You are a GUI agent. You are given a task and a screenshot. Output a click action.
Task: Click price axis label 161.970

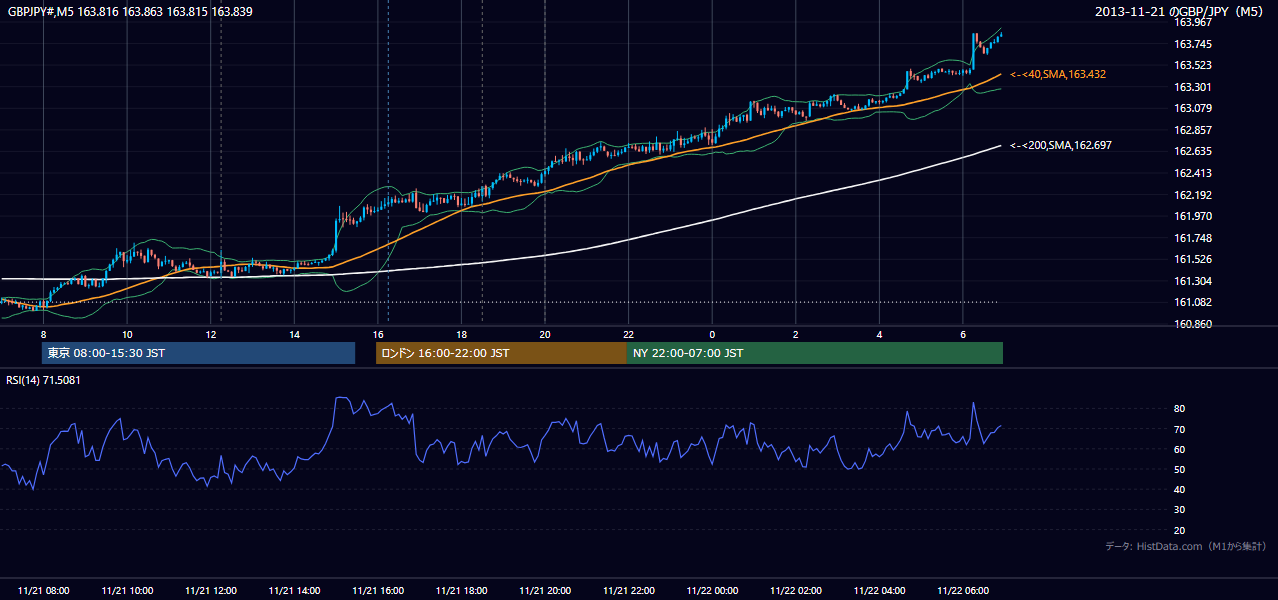pyautogui.click(x=1193, y=216)
